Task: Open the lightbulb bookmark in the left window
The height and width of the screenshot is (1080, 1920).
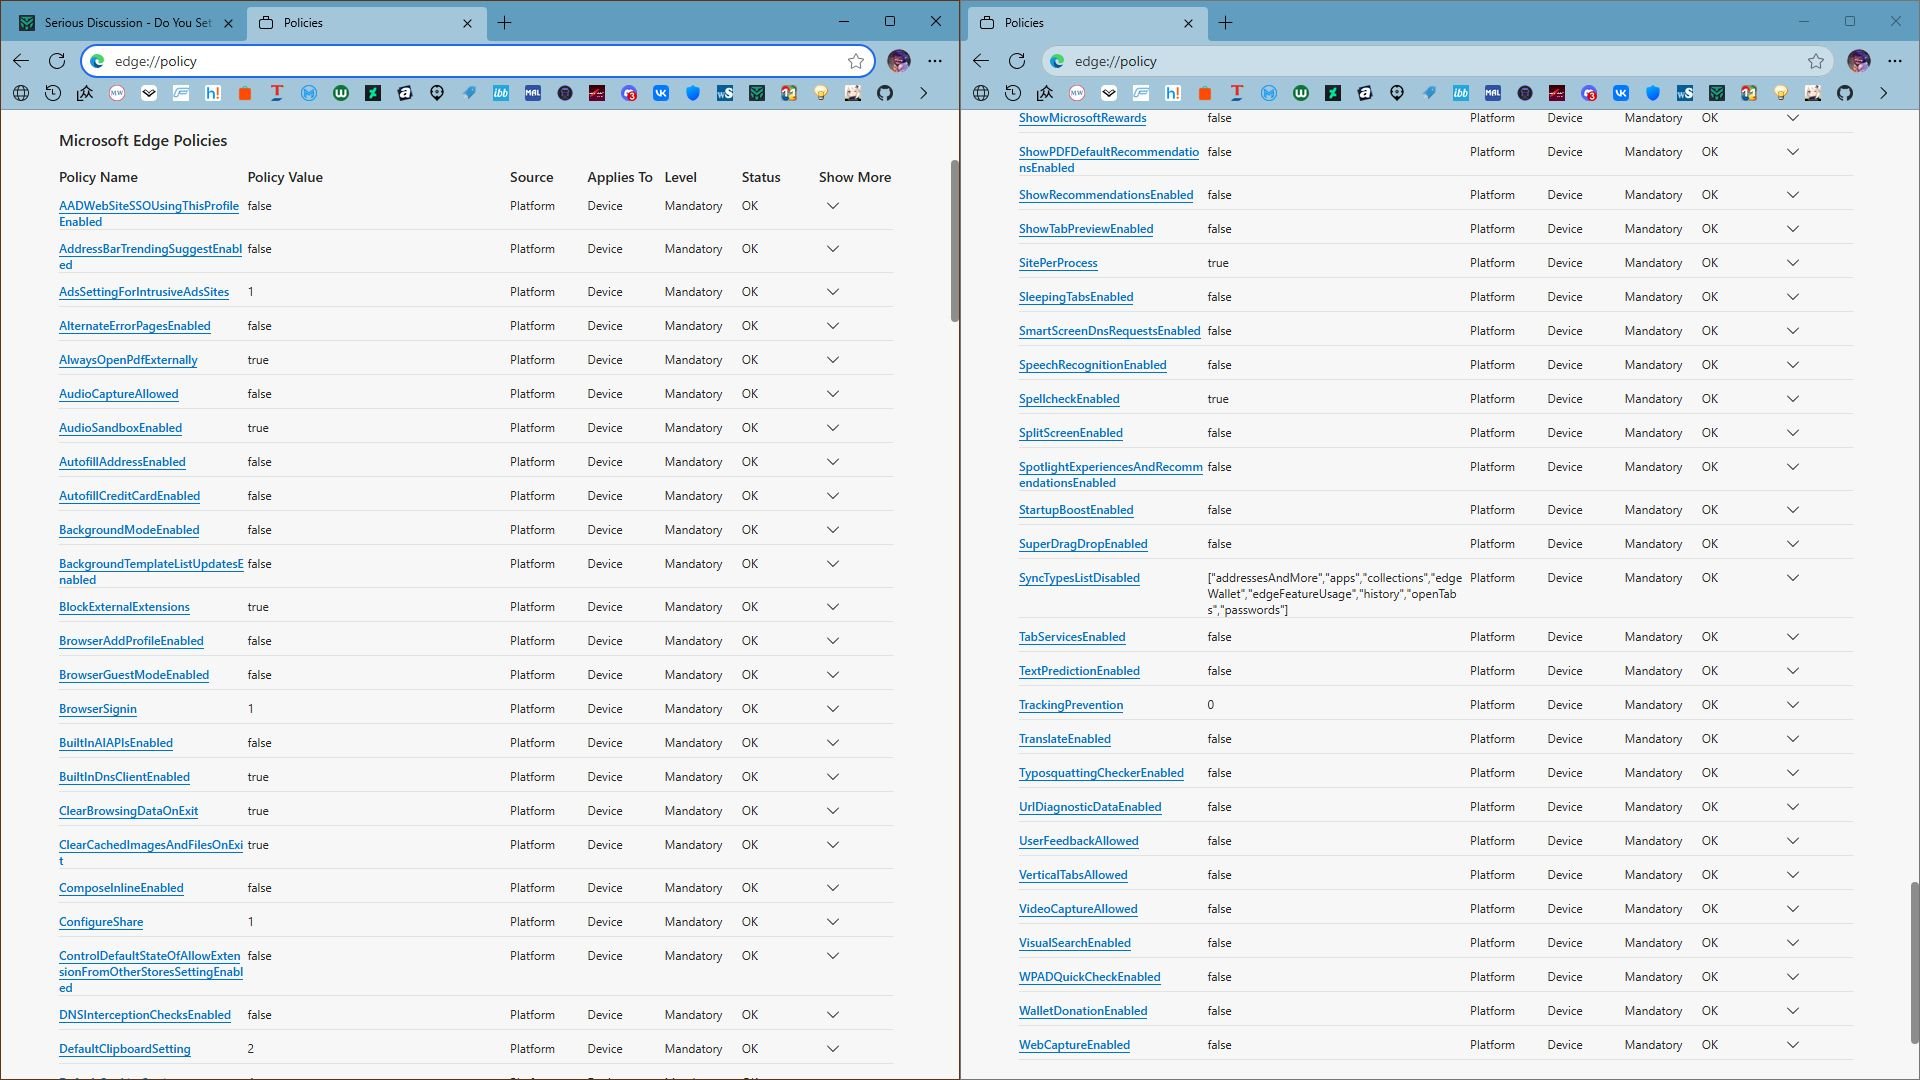Action: (821, 93)
